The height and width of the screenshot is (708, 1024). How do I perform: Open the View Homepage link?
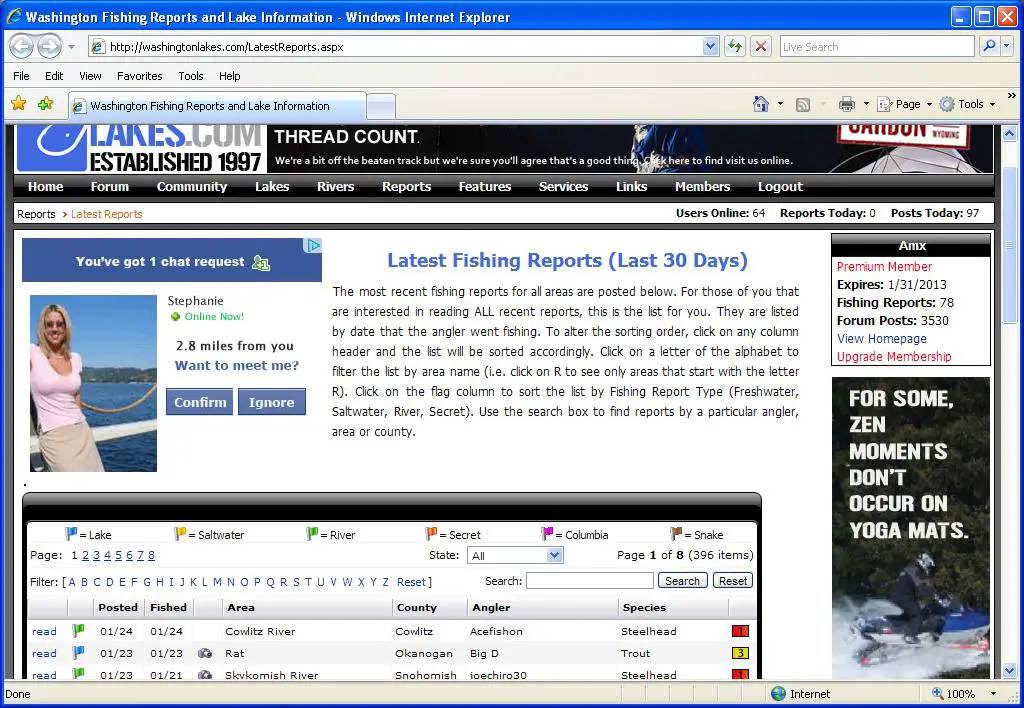[881, 339]
